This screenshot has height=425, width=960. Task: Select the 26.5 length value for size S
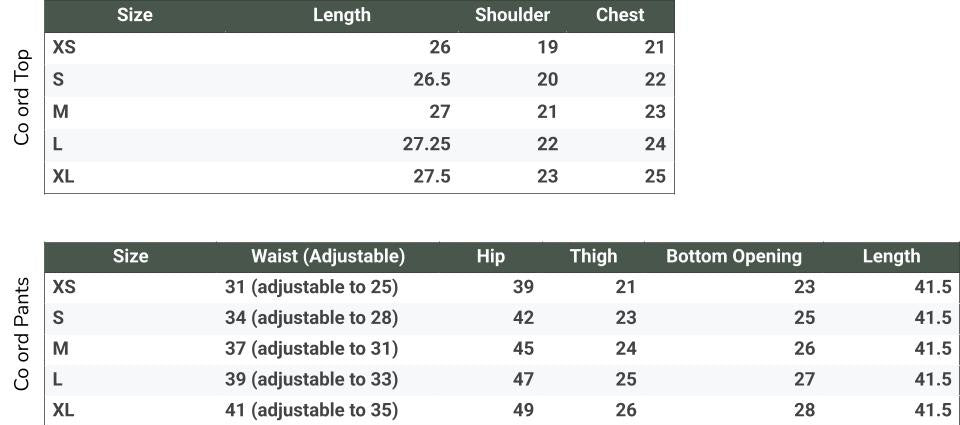coord(431,80)
